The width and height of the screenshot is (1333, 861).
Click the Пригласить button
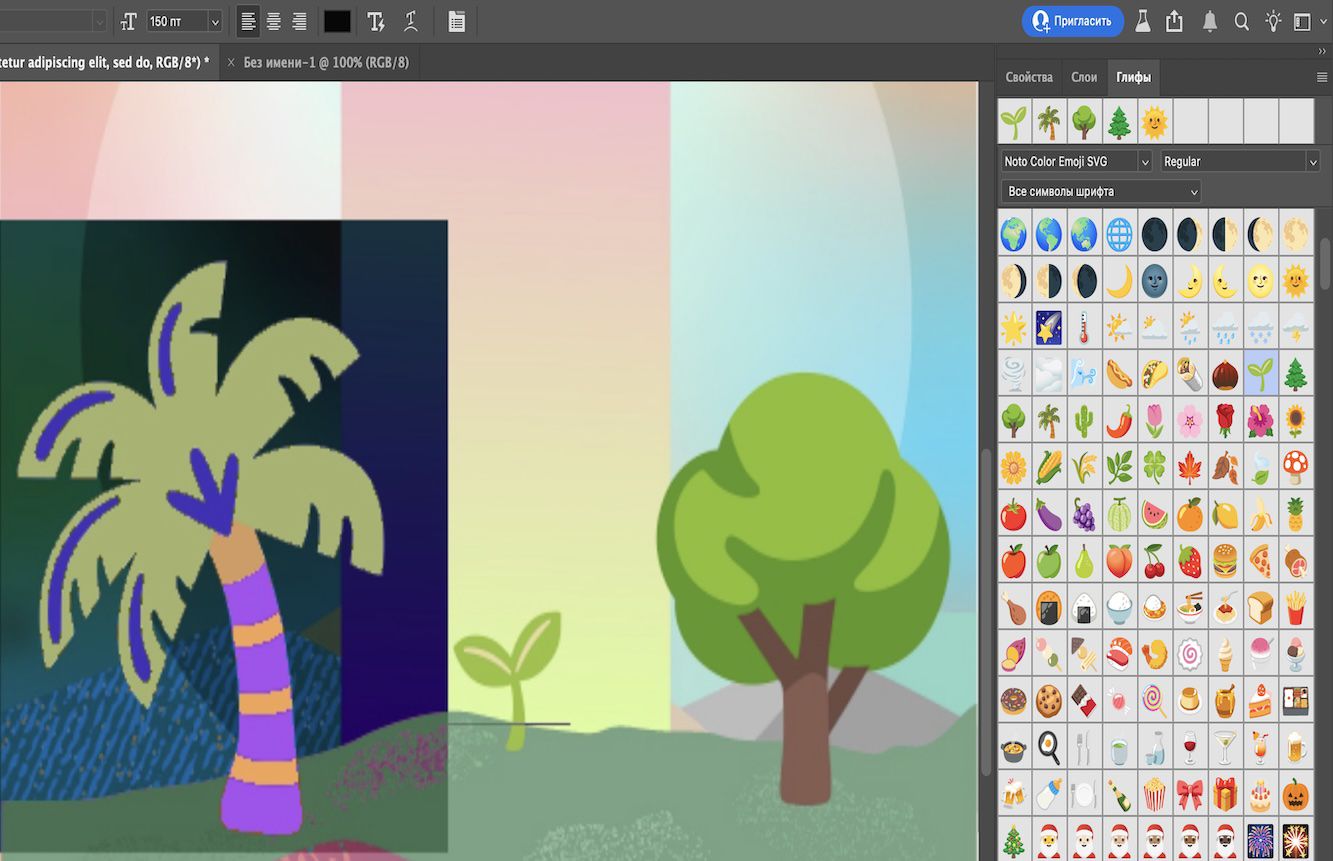pyautogui.click(x=1072, y=21)
